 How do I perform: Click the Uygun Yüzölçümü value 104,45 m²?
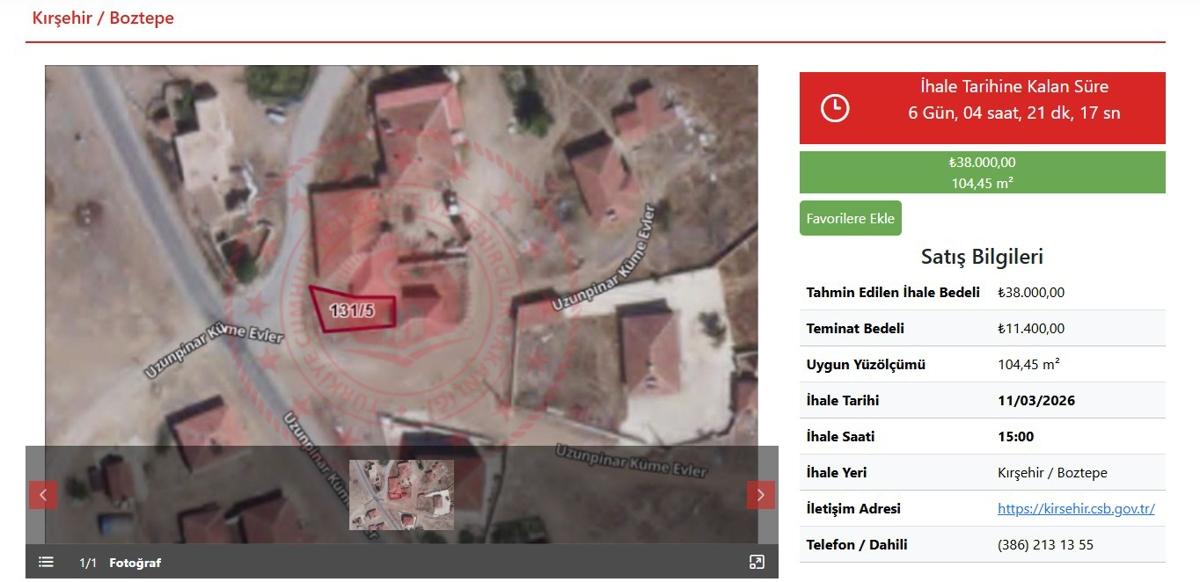tap(1029, 364)
